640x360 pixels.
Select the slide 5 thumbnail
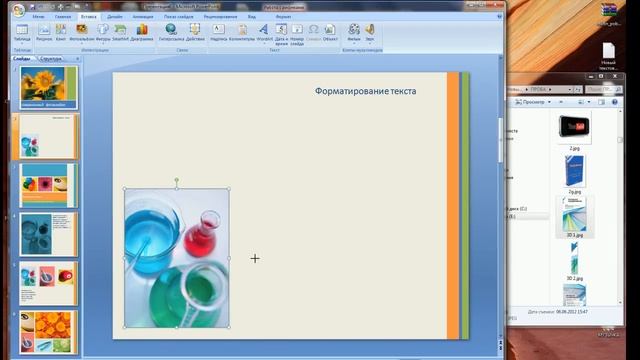coord(48,283)
